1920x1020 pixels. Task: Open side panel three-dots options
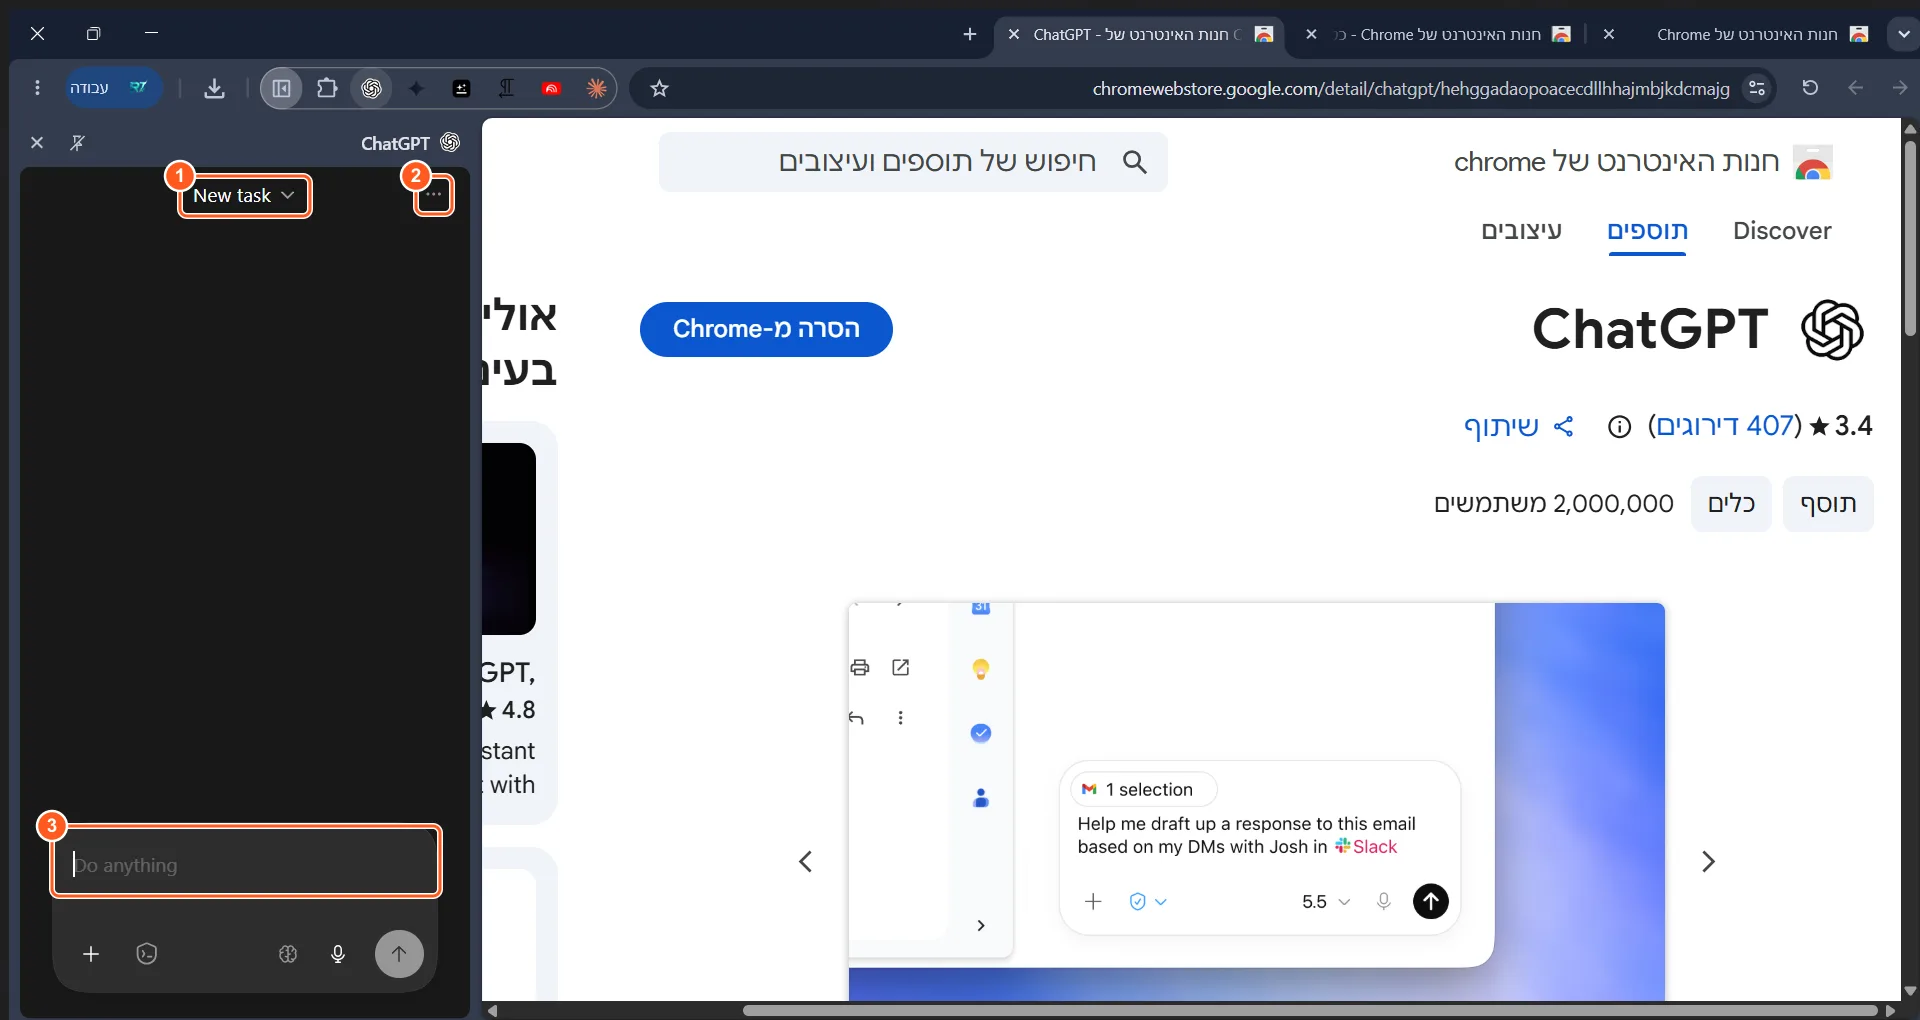(434, 195)
